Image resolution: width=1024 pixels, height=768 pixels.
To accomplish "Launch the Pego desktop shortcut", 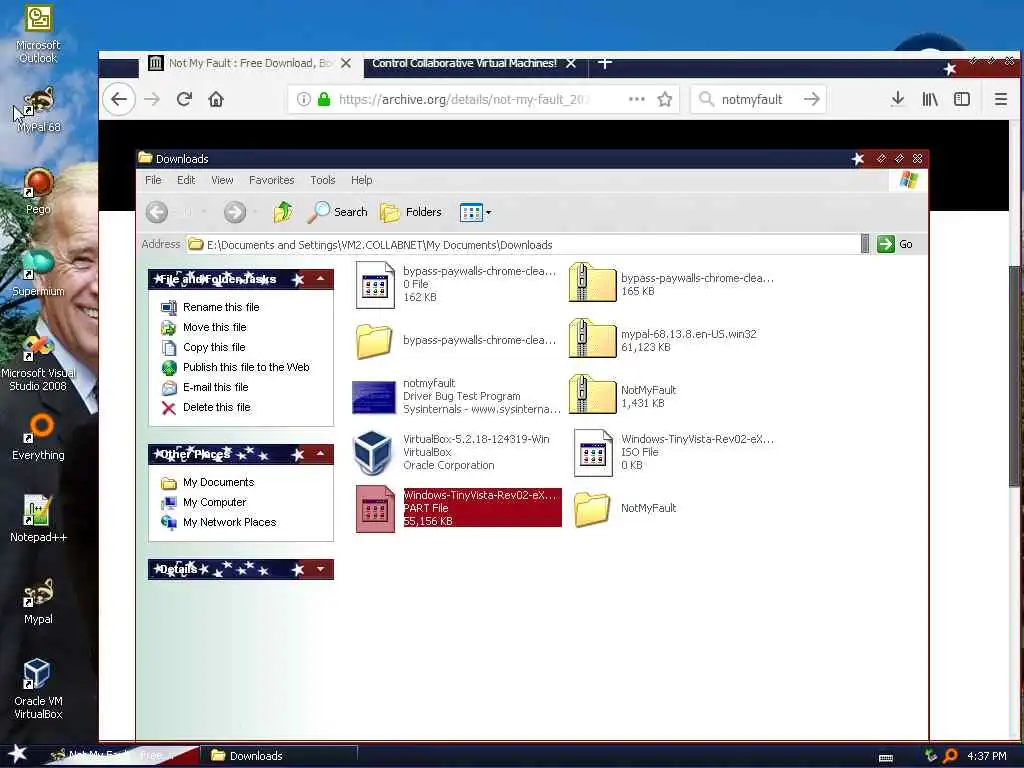I will pos(38,191).
